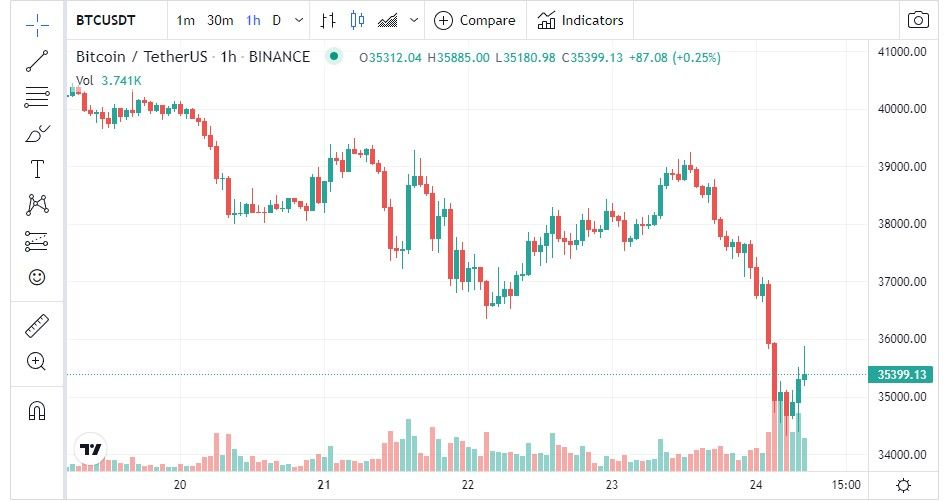Screen dimensions: 948x501
Task: Click the BTCUSDT symbol search field
Action: (106, 20)
